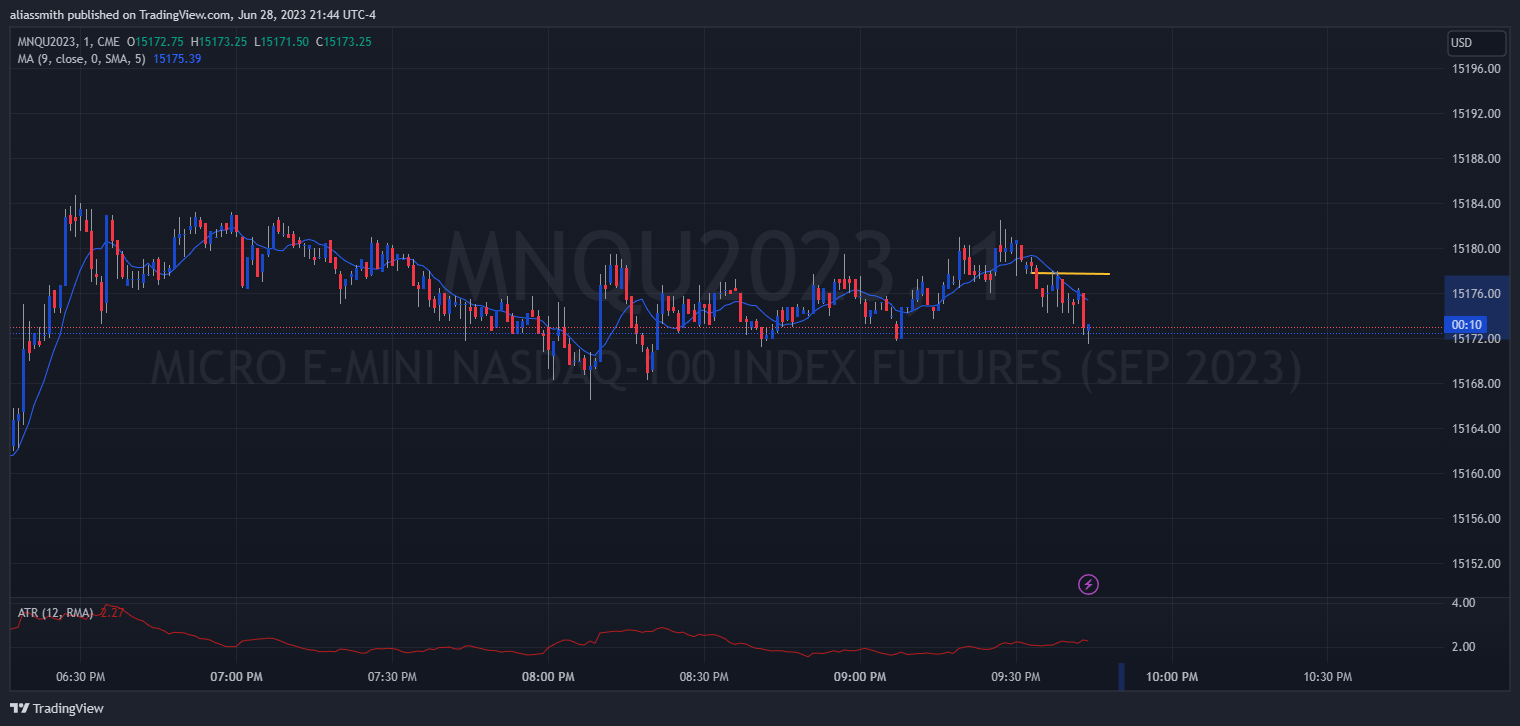The width and height of the screenshot is (1520, 726).
Task: Select the yellow horizontal line drawing
Action: [1071, 273]
